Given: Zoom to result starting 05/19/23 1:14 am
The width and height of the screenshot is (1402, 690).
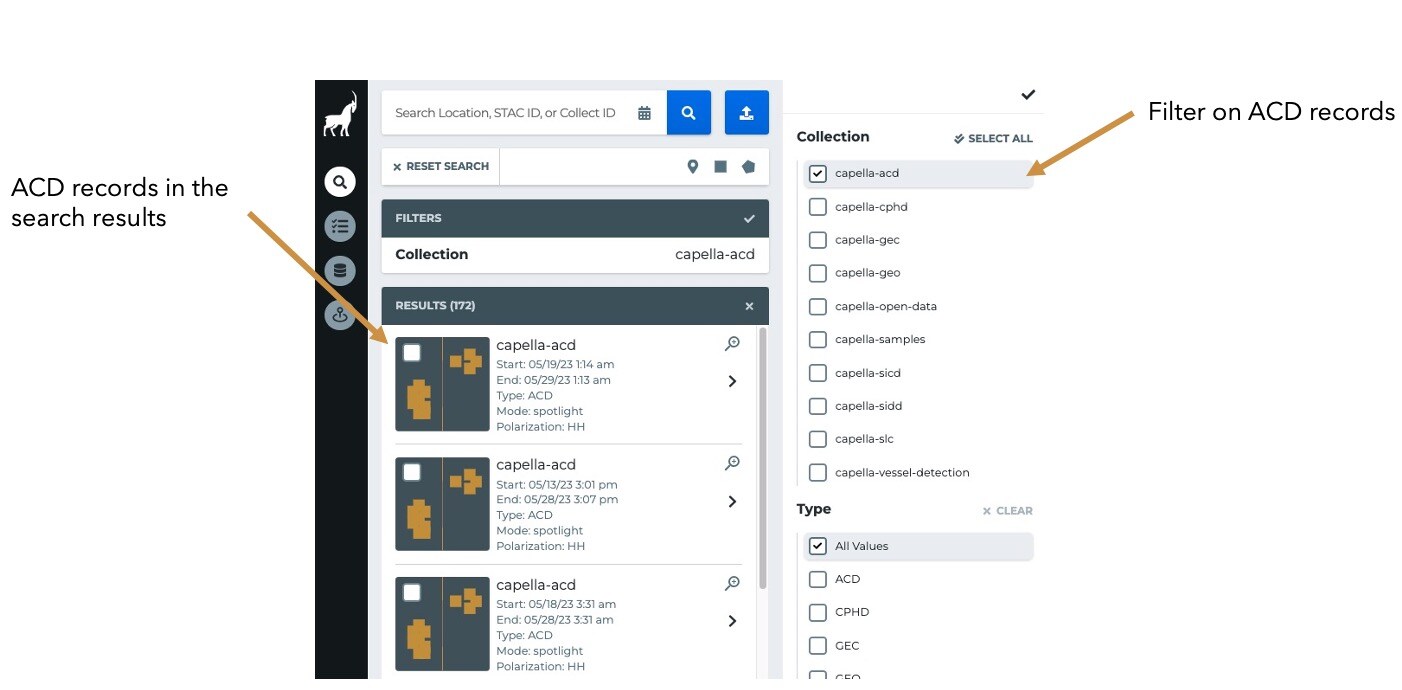Looking at the screenshot, I should click(732, 344).
